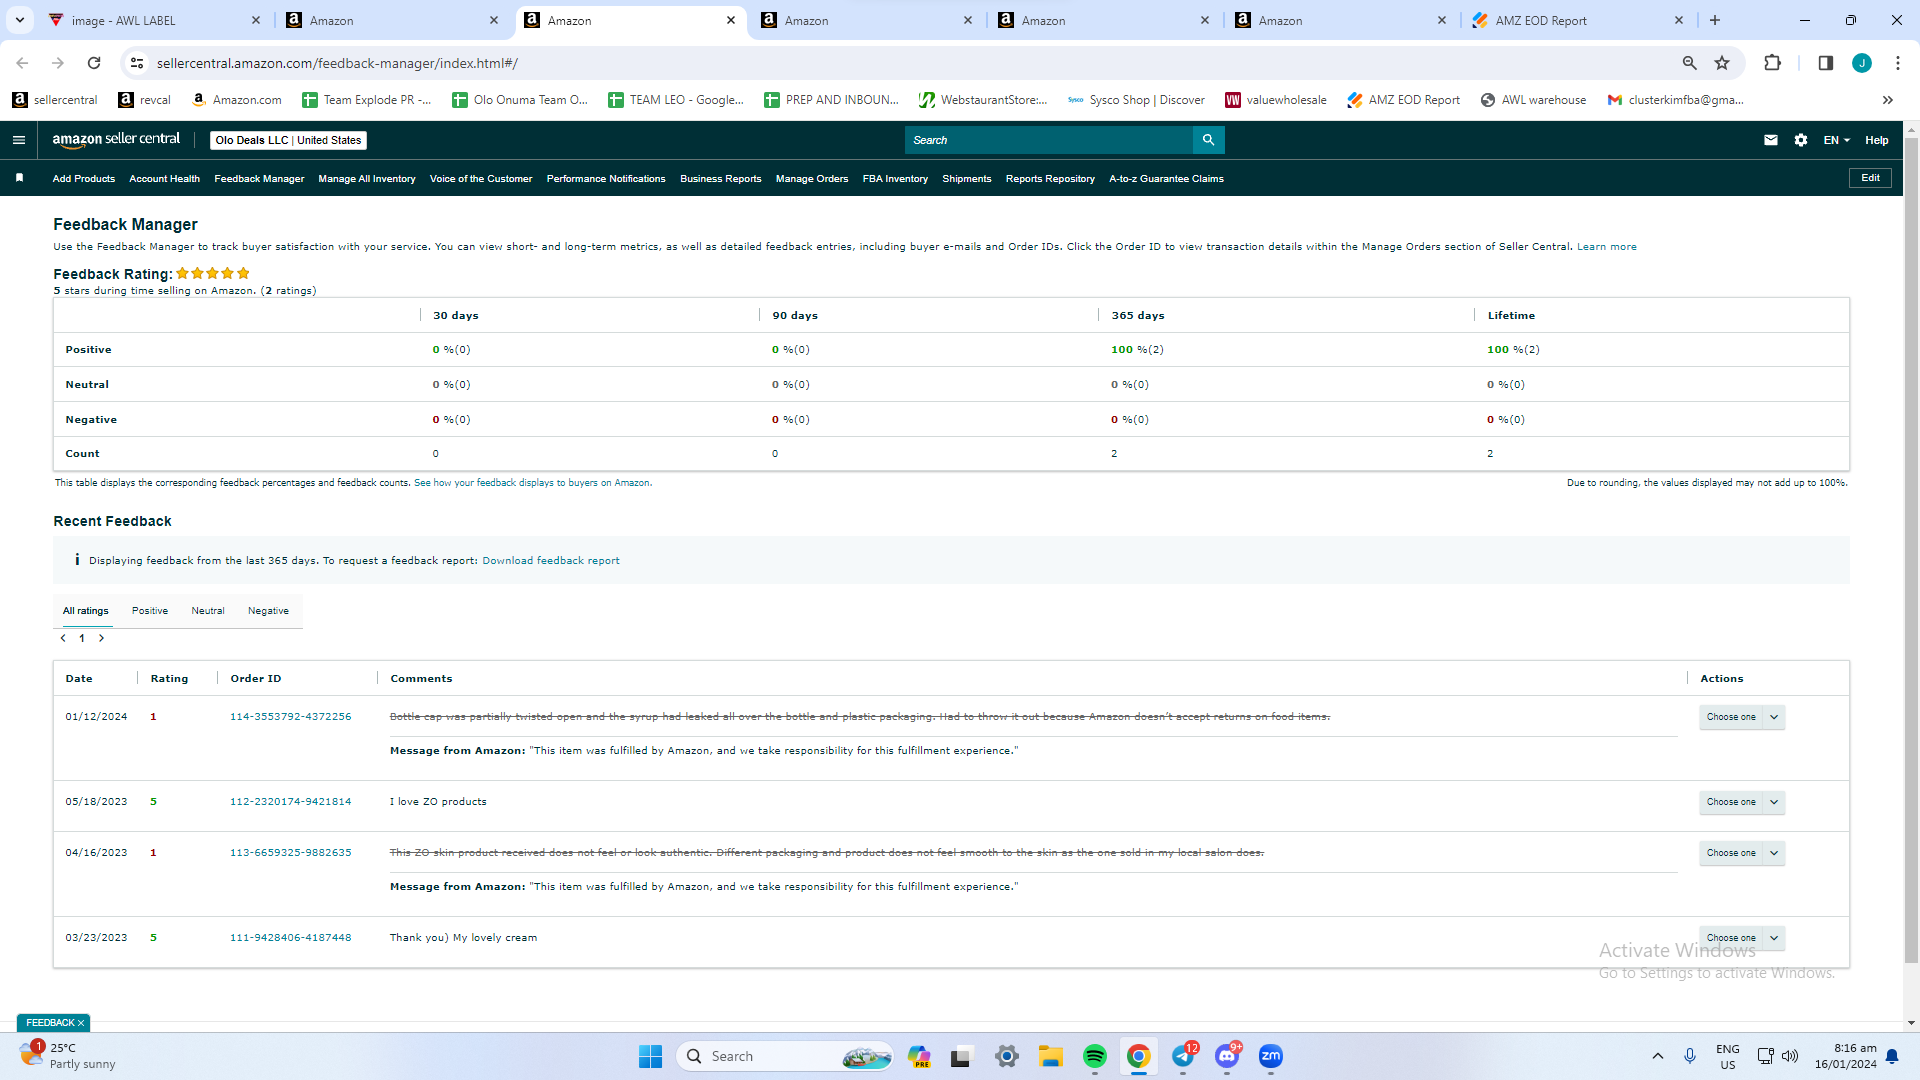Viewport: 1920px width, 1080px height.
Task: Reload the page with browser refresh icon
Action: pyautogui.click(x=94, y=63)
